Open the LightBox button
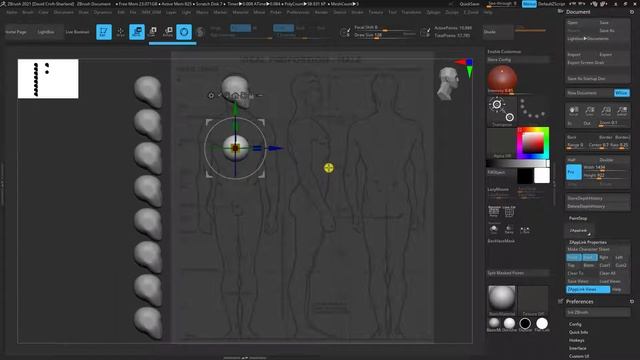640x360 pixels. click(46, 32)
